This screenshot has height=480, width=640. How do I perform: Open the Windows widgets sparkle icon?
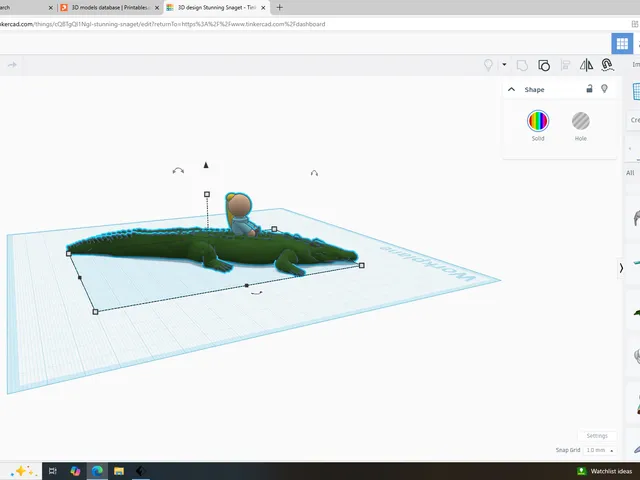22,471
